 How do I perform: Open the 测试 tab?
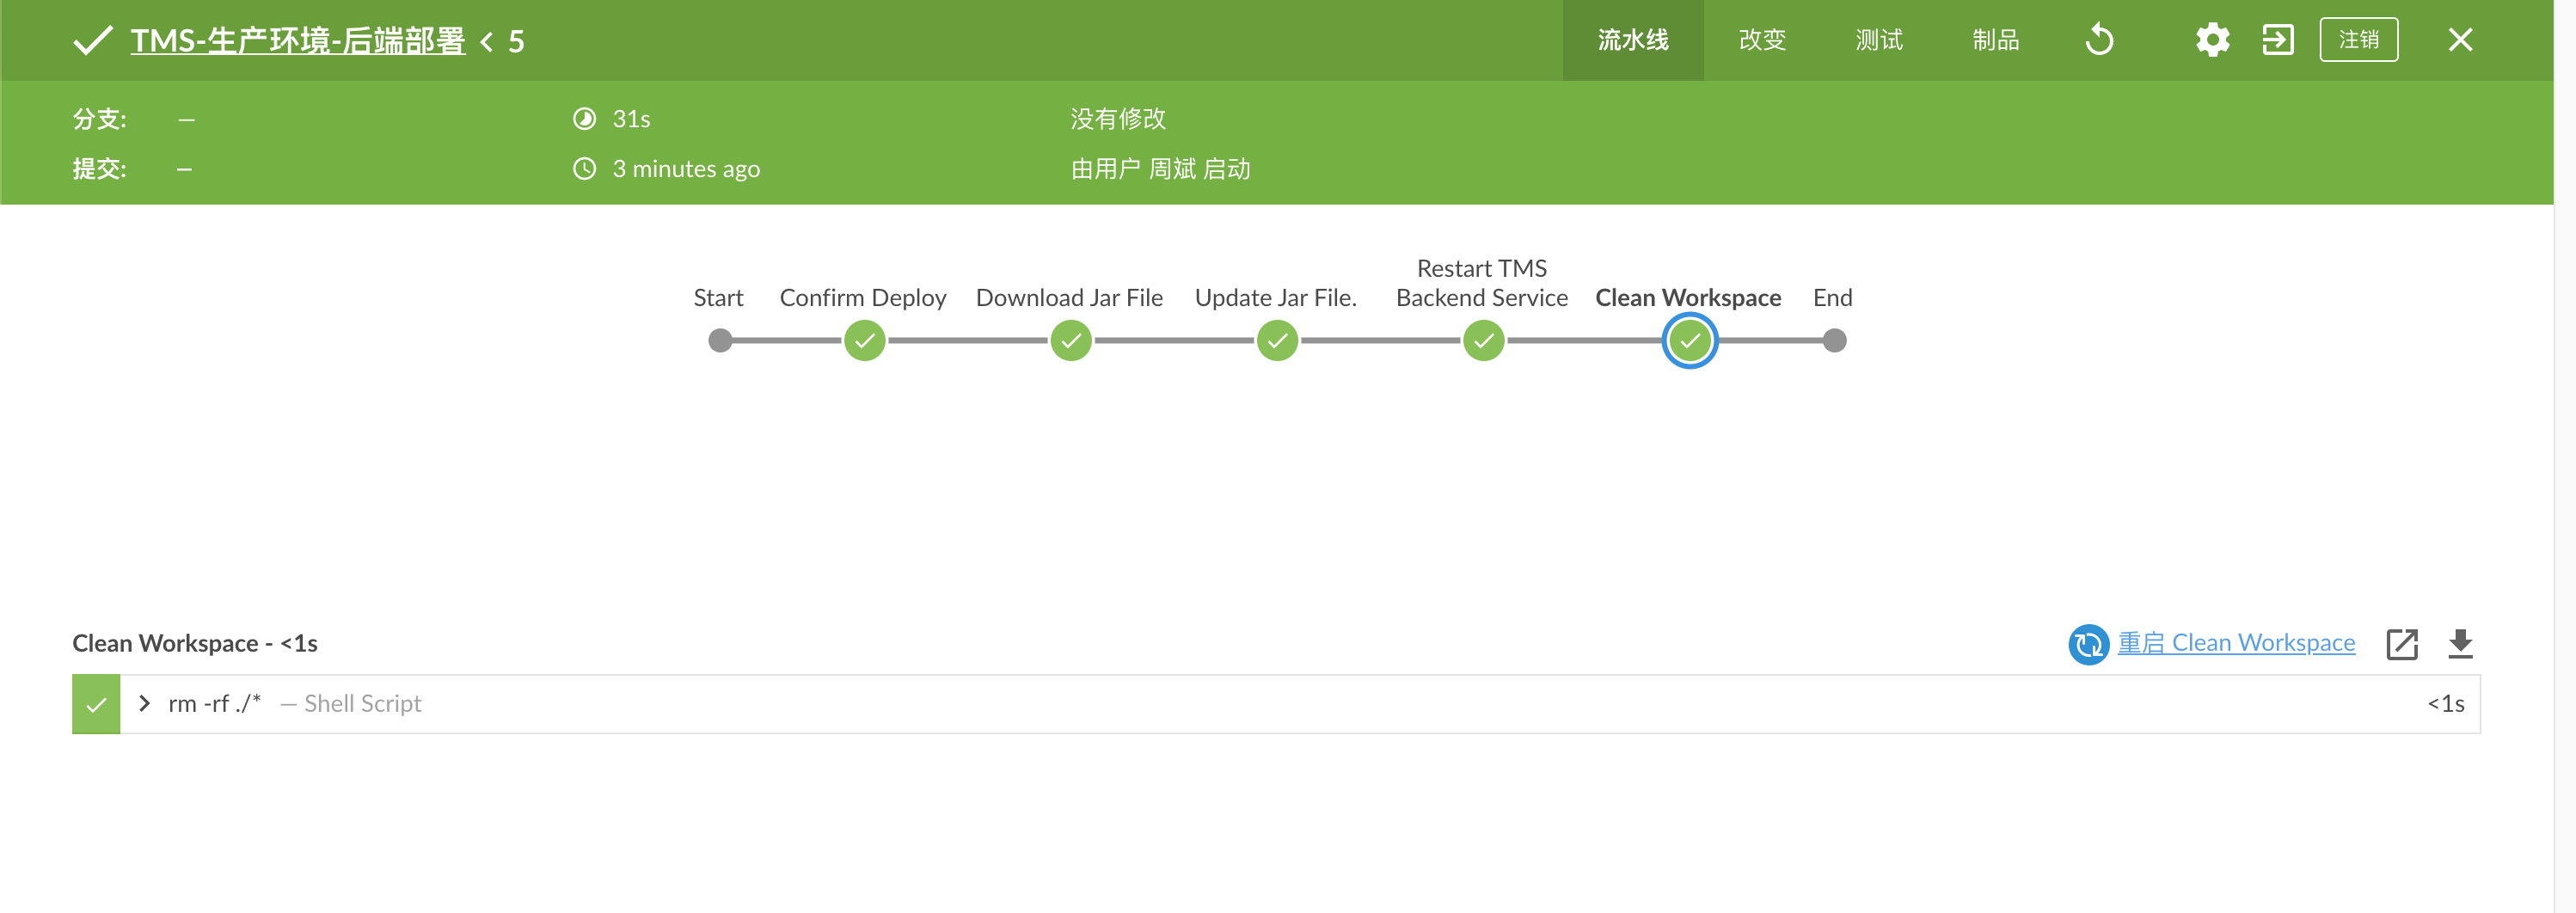1878,40
